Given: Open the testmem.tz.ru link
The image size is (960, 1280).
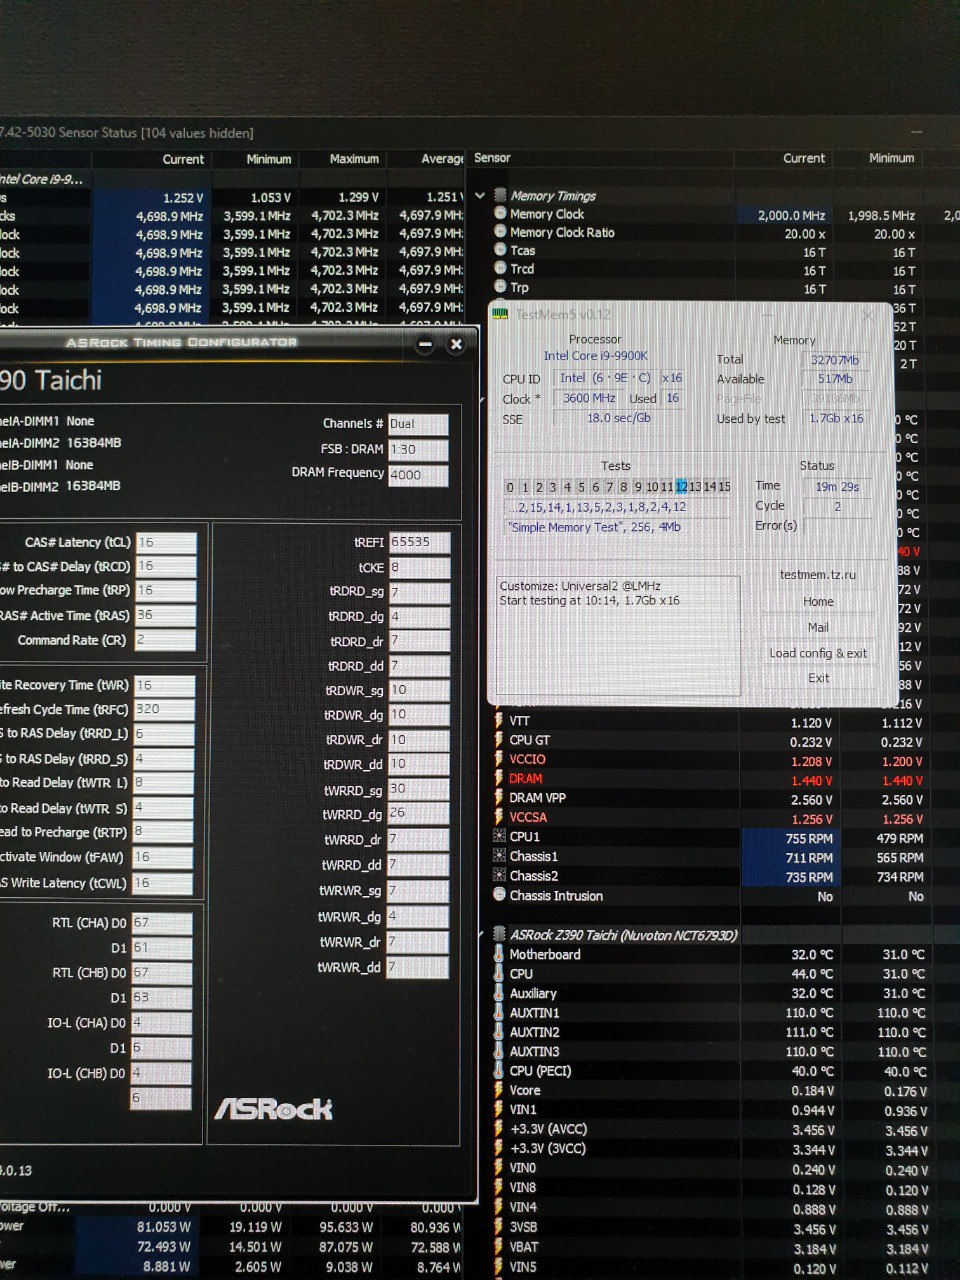Looking at the screenshot, I should click(x=818, y=575).
